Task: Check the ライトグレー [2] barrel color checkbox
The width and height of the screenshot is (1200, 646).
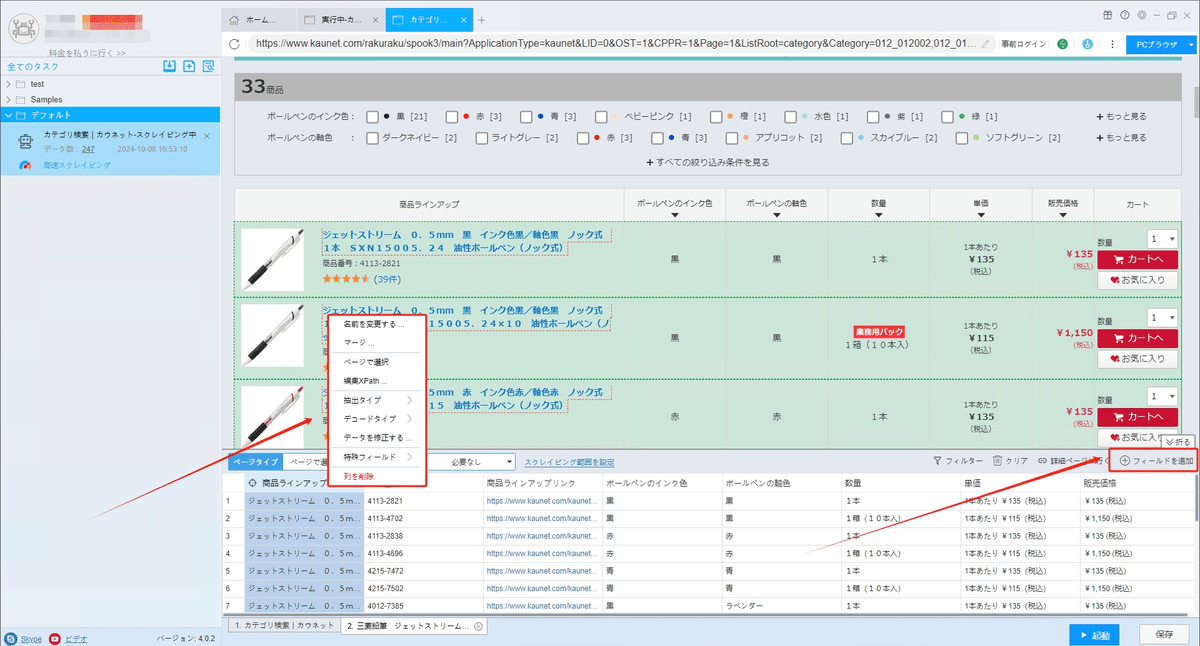Action: (x=481, y=138)
